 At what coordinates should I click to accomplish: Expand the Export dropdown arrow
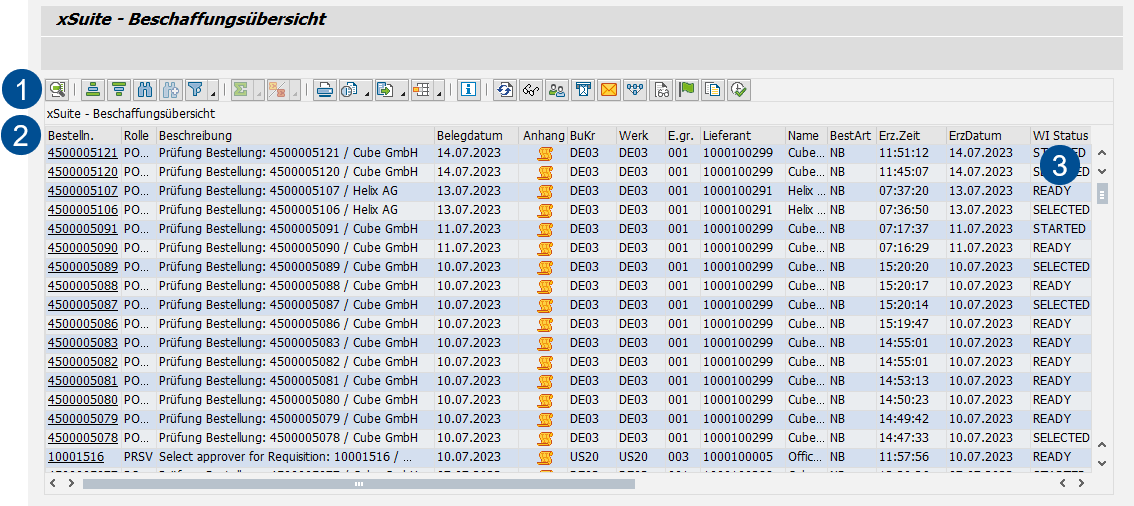403,90
